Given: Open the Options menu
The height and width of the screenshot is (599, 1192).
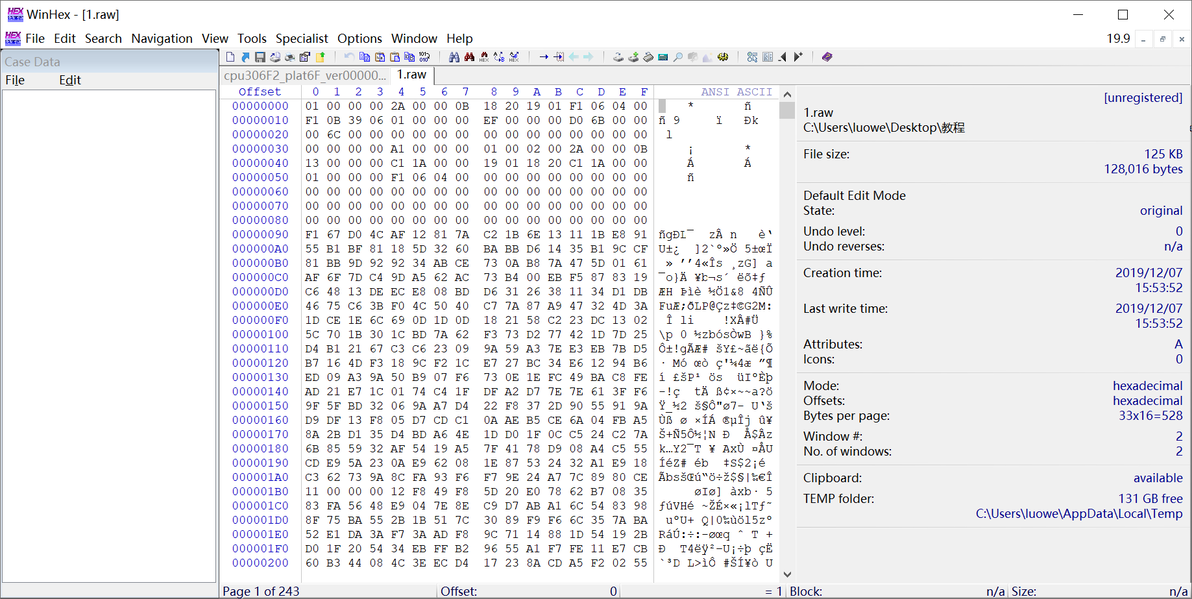Looking at the screenshot, I should 360,38.
